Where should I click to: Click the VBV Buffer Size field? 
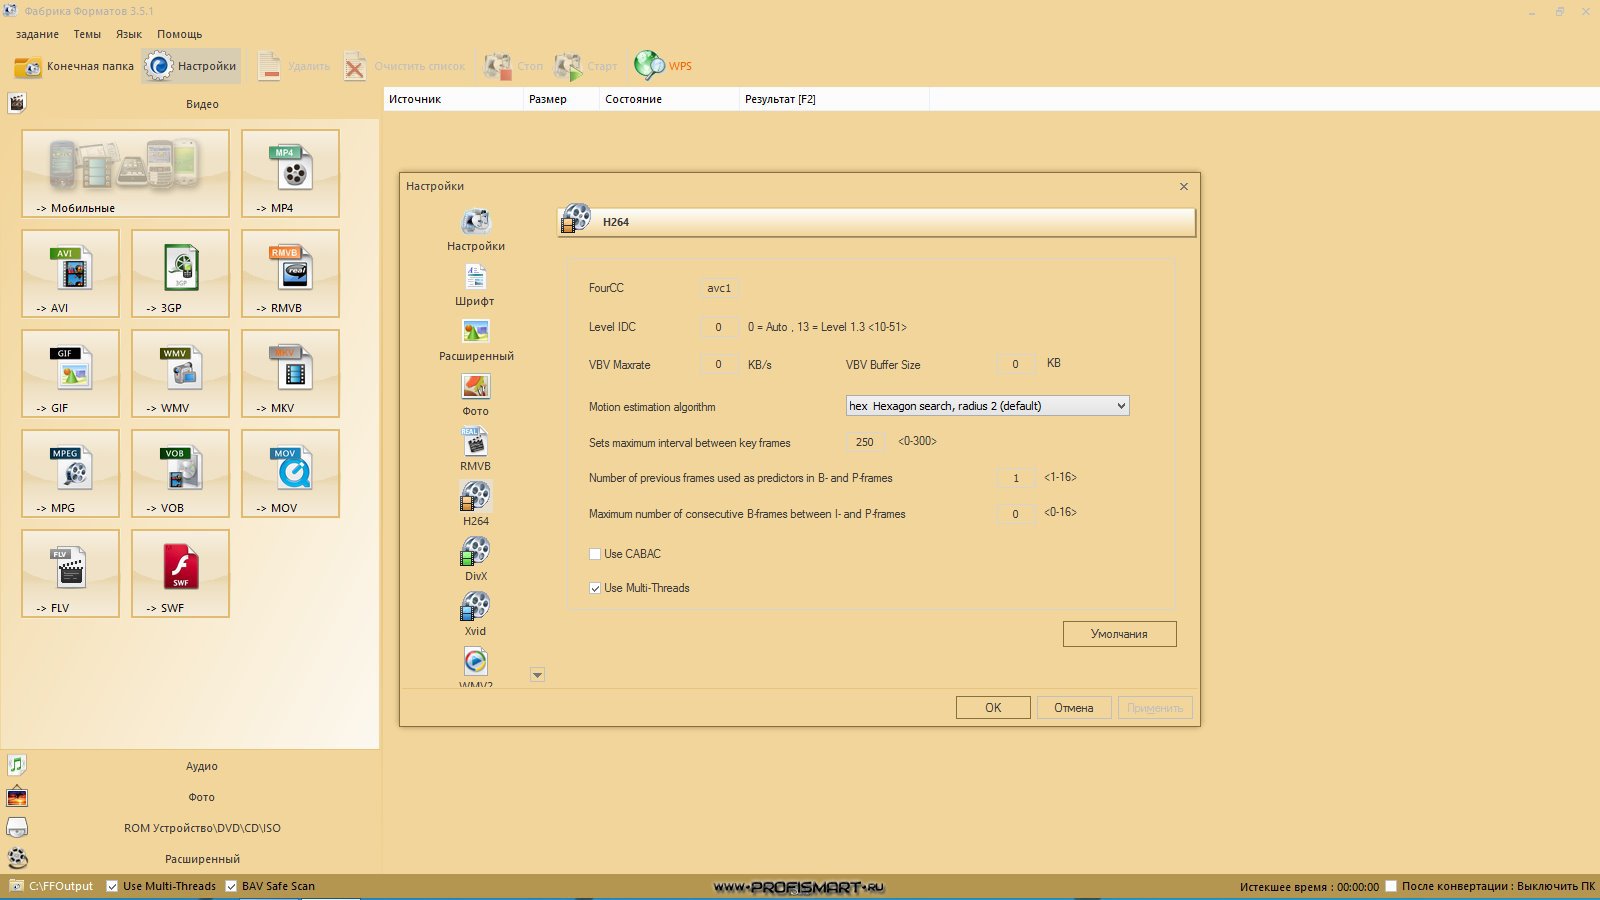tap(1015, 364)
